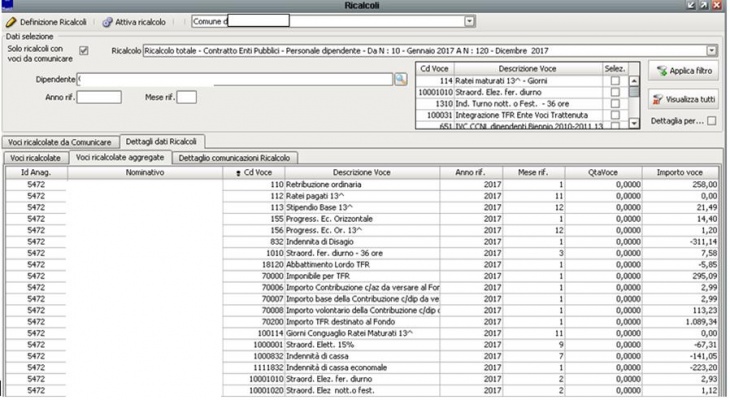Open the Dipendente combo box arrow
Image resolution: width=730 pixels, height=400 pixels.
click(386, 77)
